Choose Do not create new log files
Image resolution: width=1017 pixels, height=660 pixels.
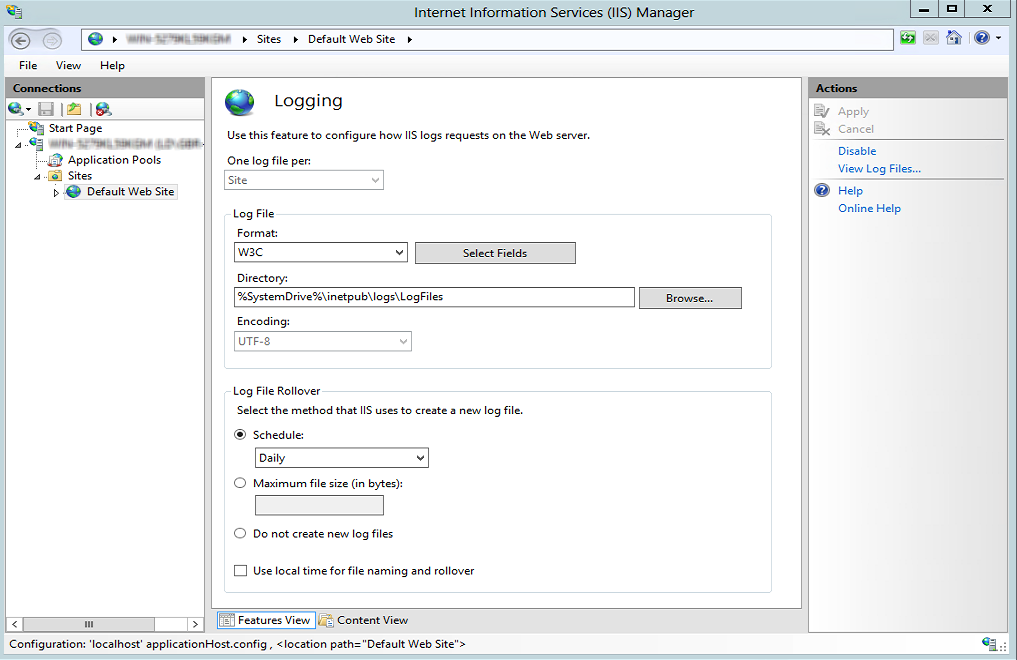tap(240, 534)
